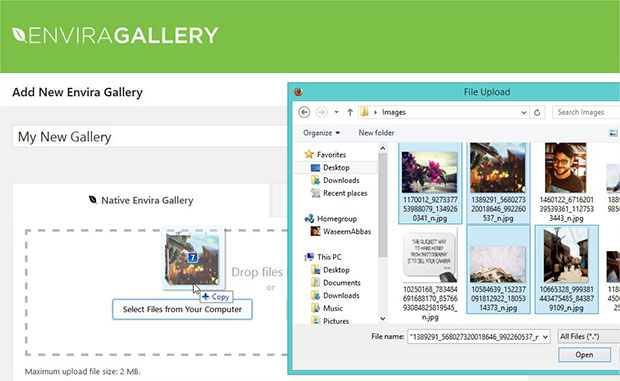Click the Search Images field
The width and height of the screenshot is (620, 381).
tap(586, 112)
